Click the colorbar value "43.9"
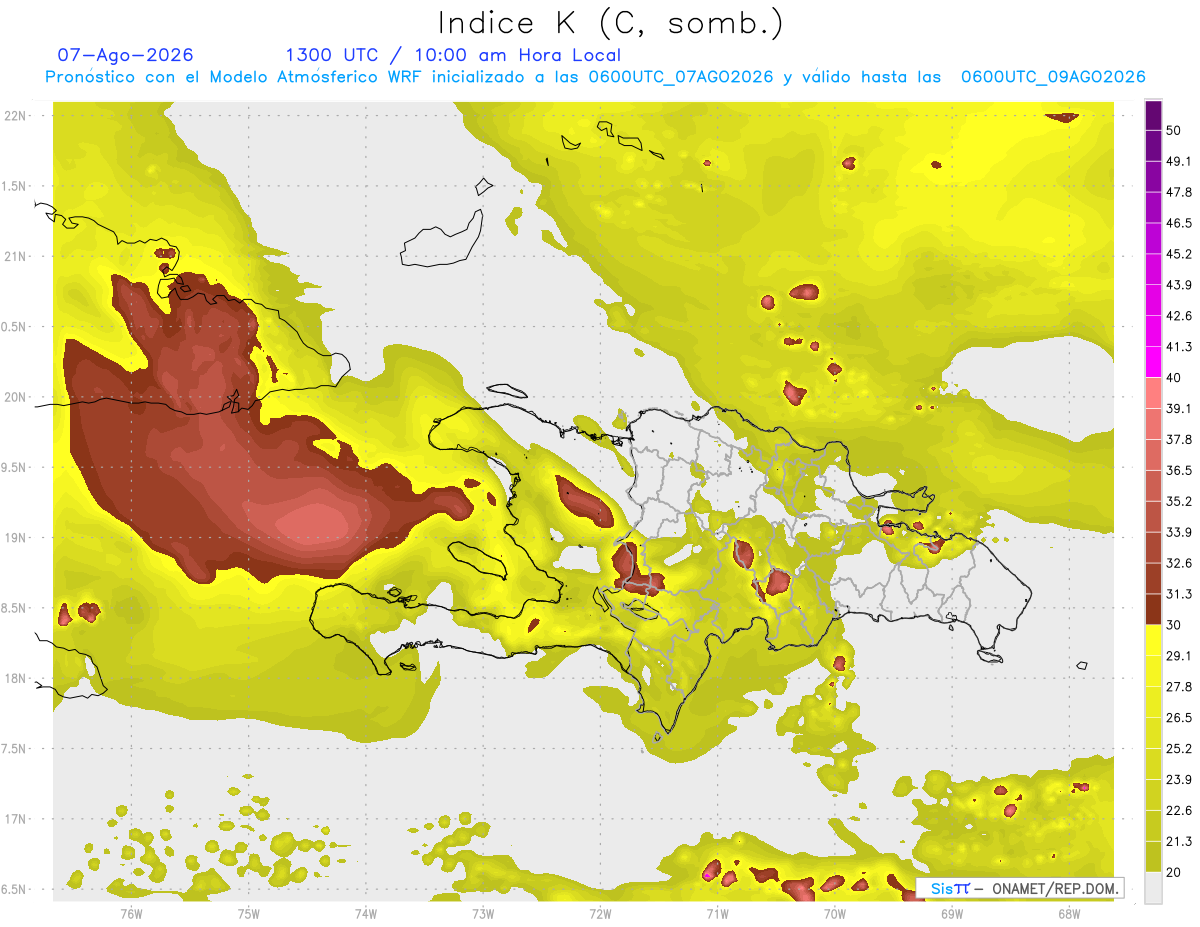Screen dimensions: 1200x927 point(1179,285)
